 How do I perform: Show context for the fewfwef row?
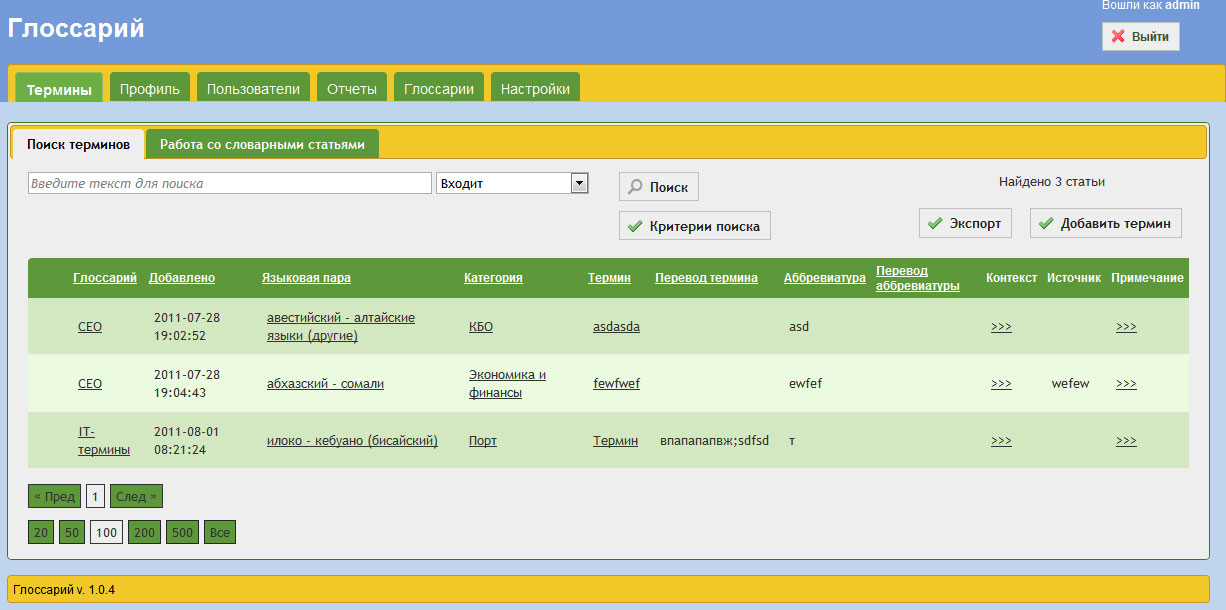1000,383
